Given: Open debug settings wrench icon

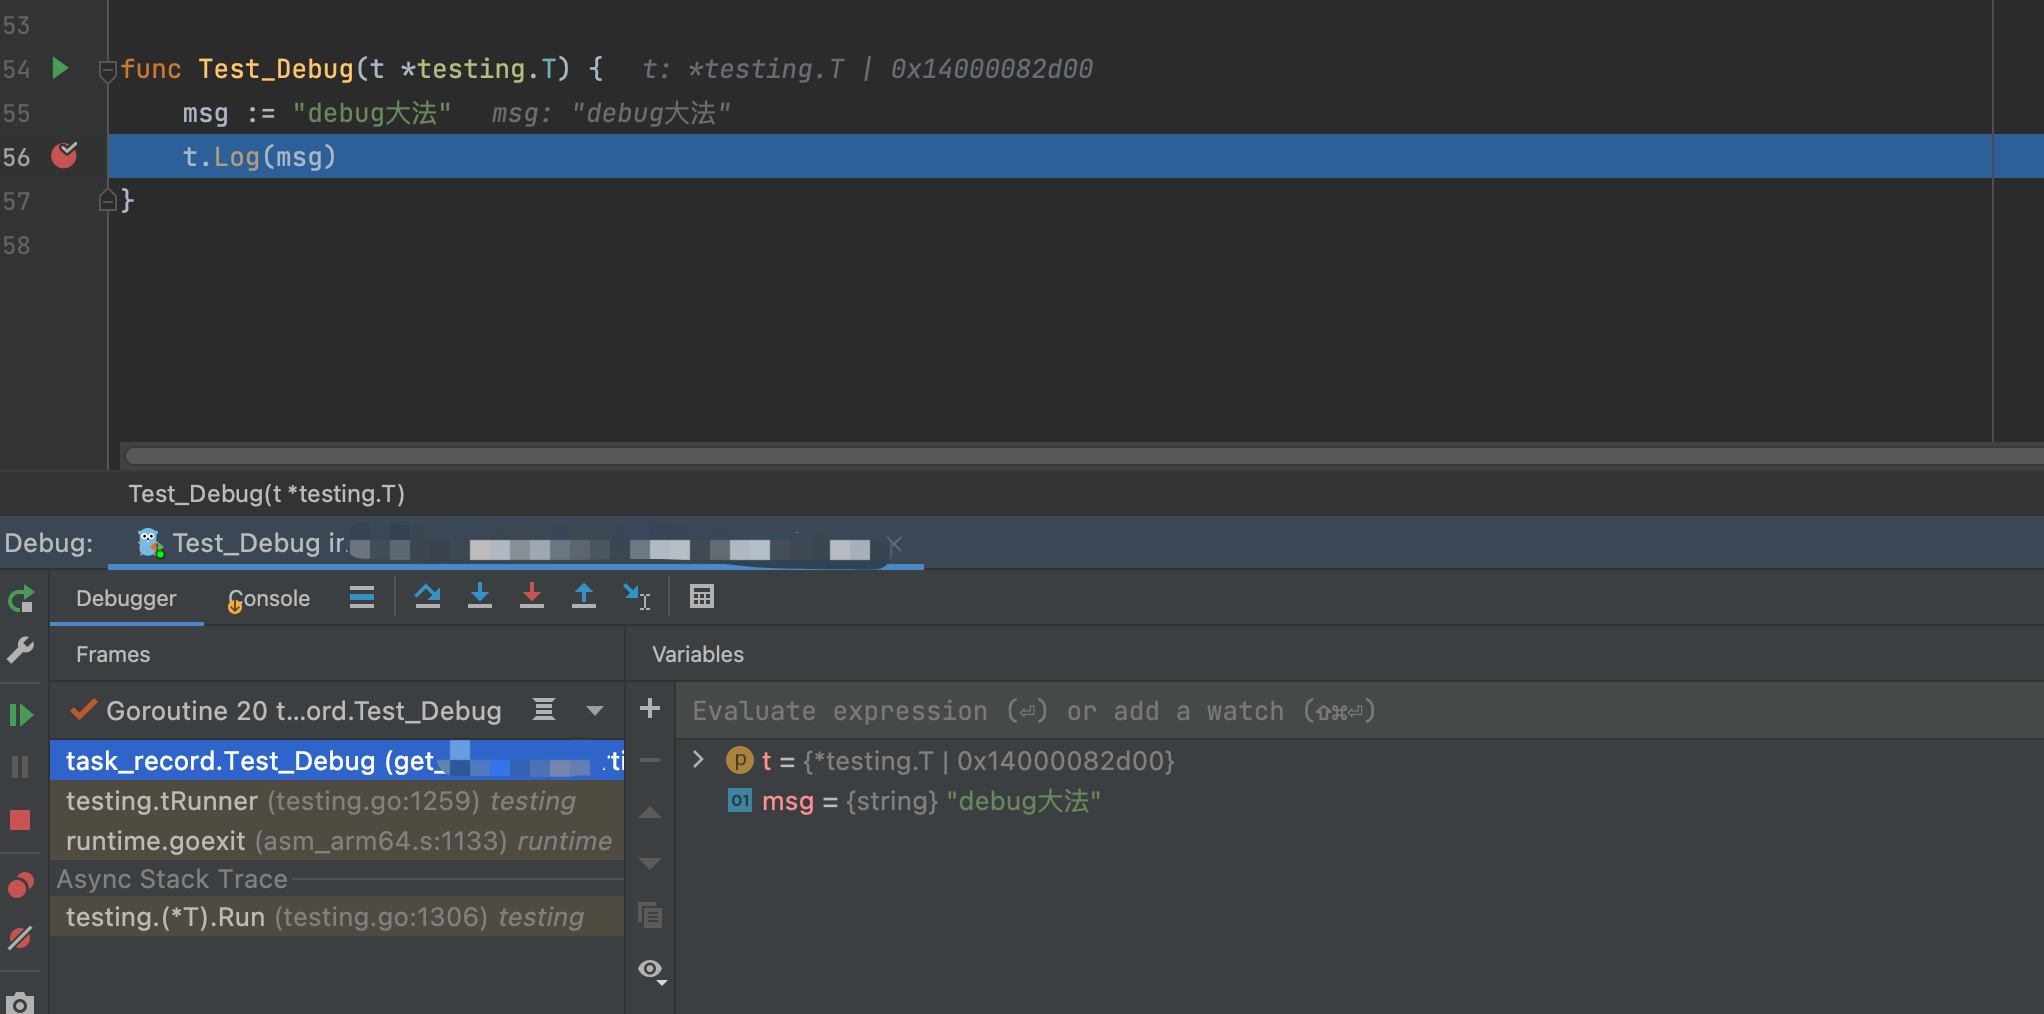Looking at the screenshot, I should coord(21,651).
